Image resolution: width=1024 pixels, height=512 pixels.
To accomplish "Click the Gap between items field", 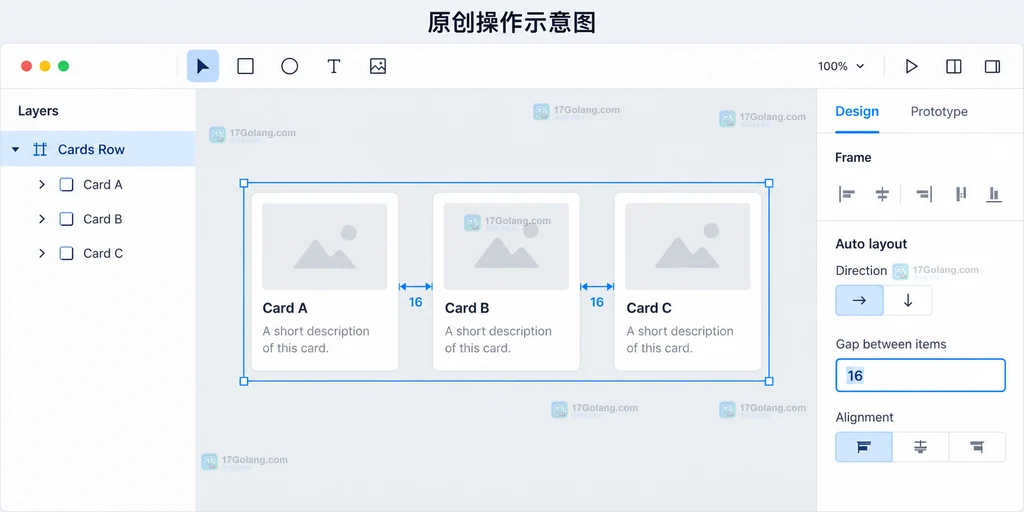I will [x=920, y=376].
